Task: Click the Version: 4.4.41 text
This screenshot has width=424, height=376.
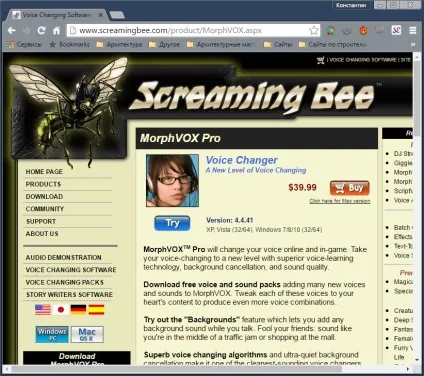Action: click(230, 220)
